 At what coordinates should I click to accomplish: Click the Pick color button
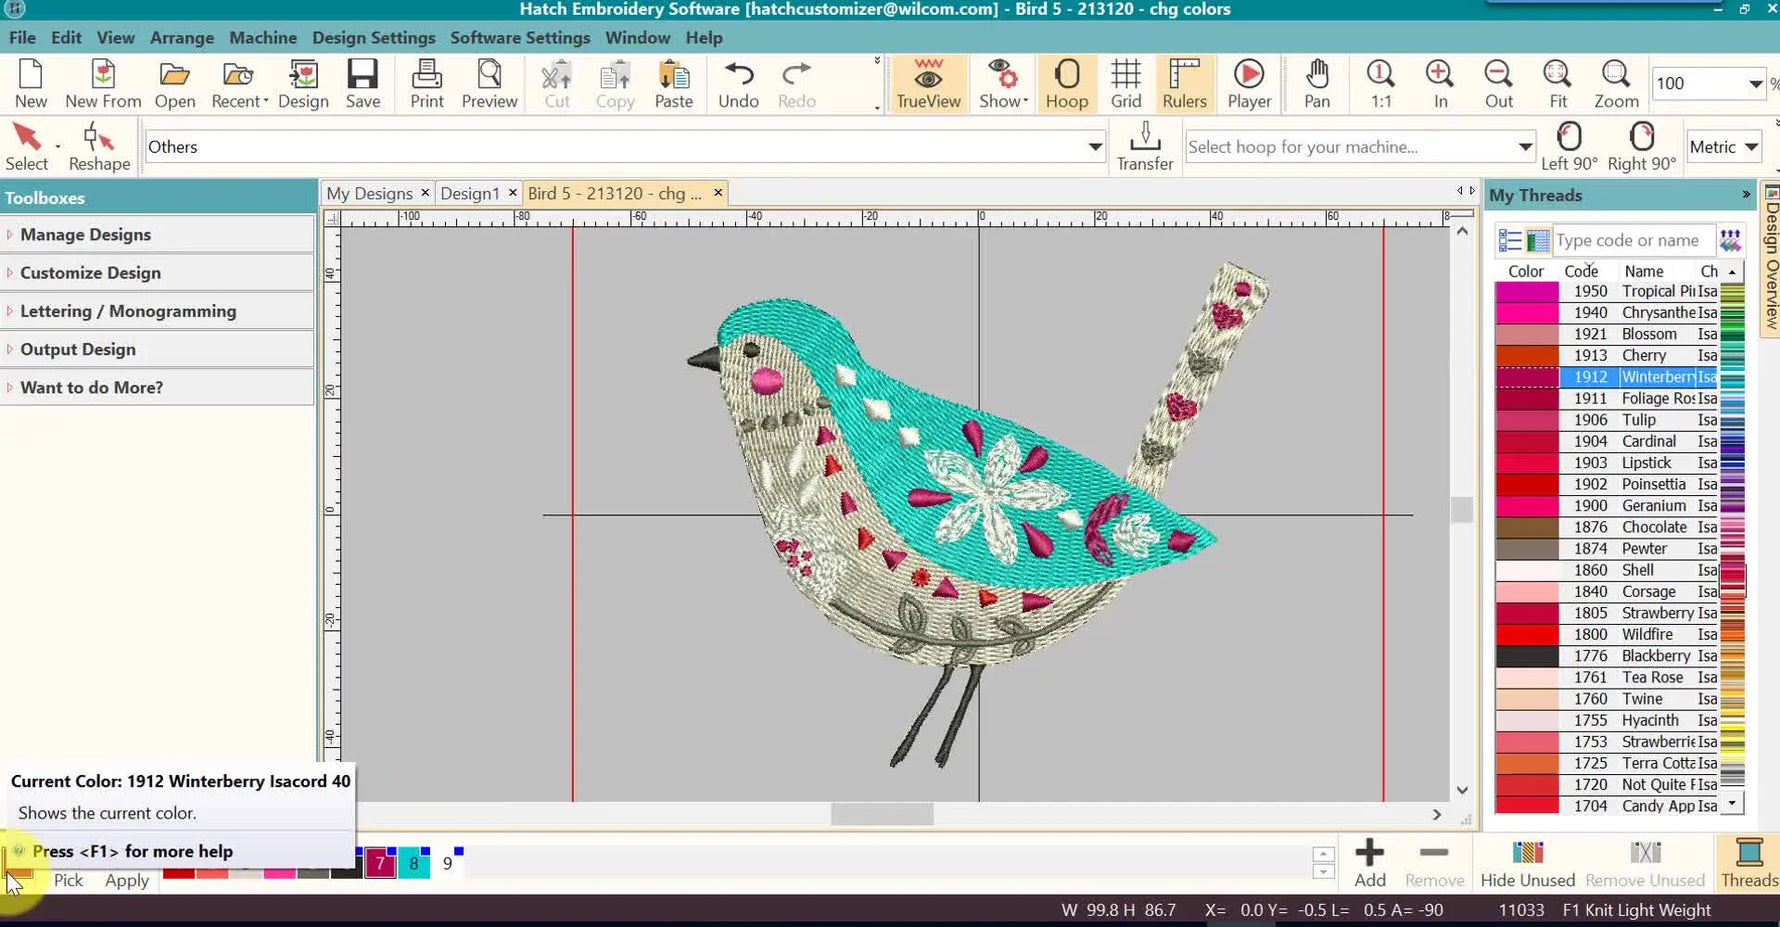pos(68,880)
